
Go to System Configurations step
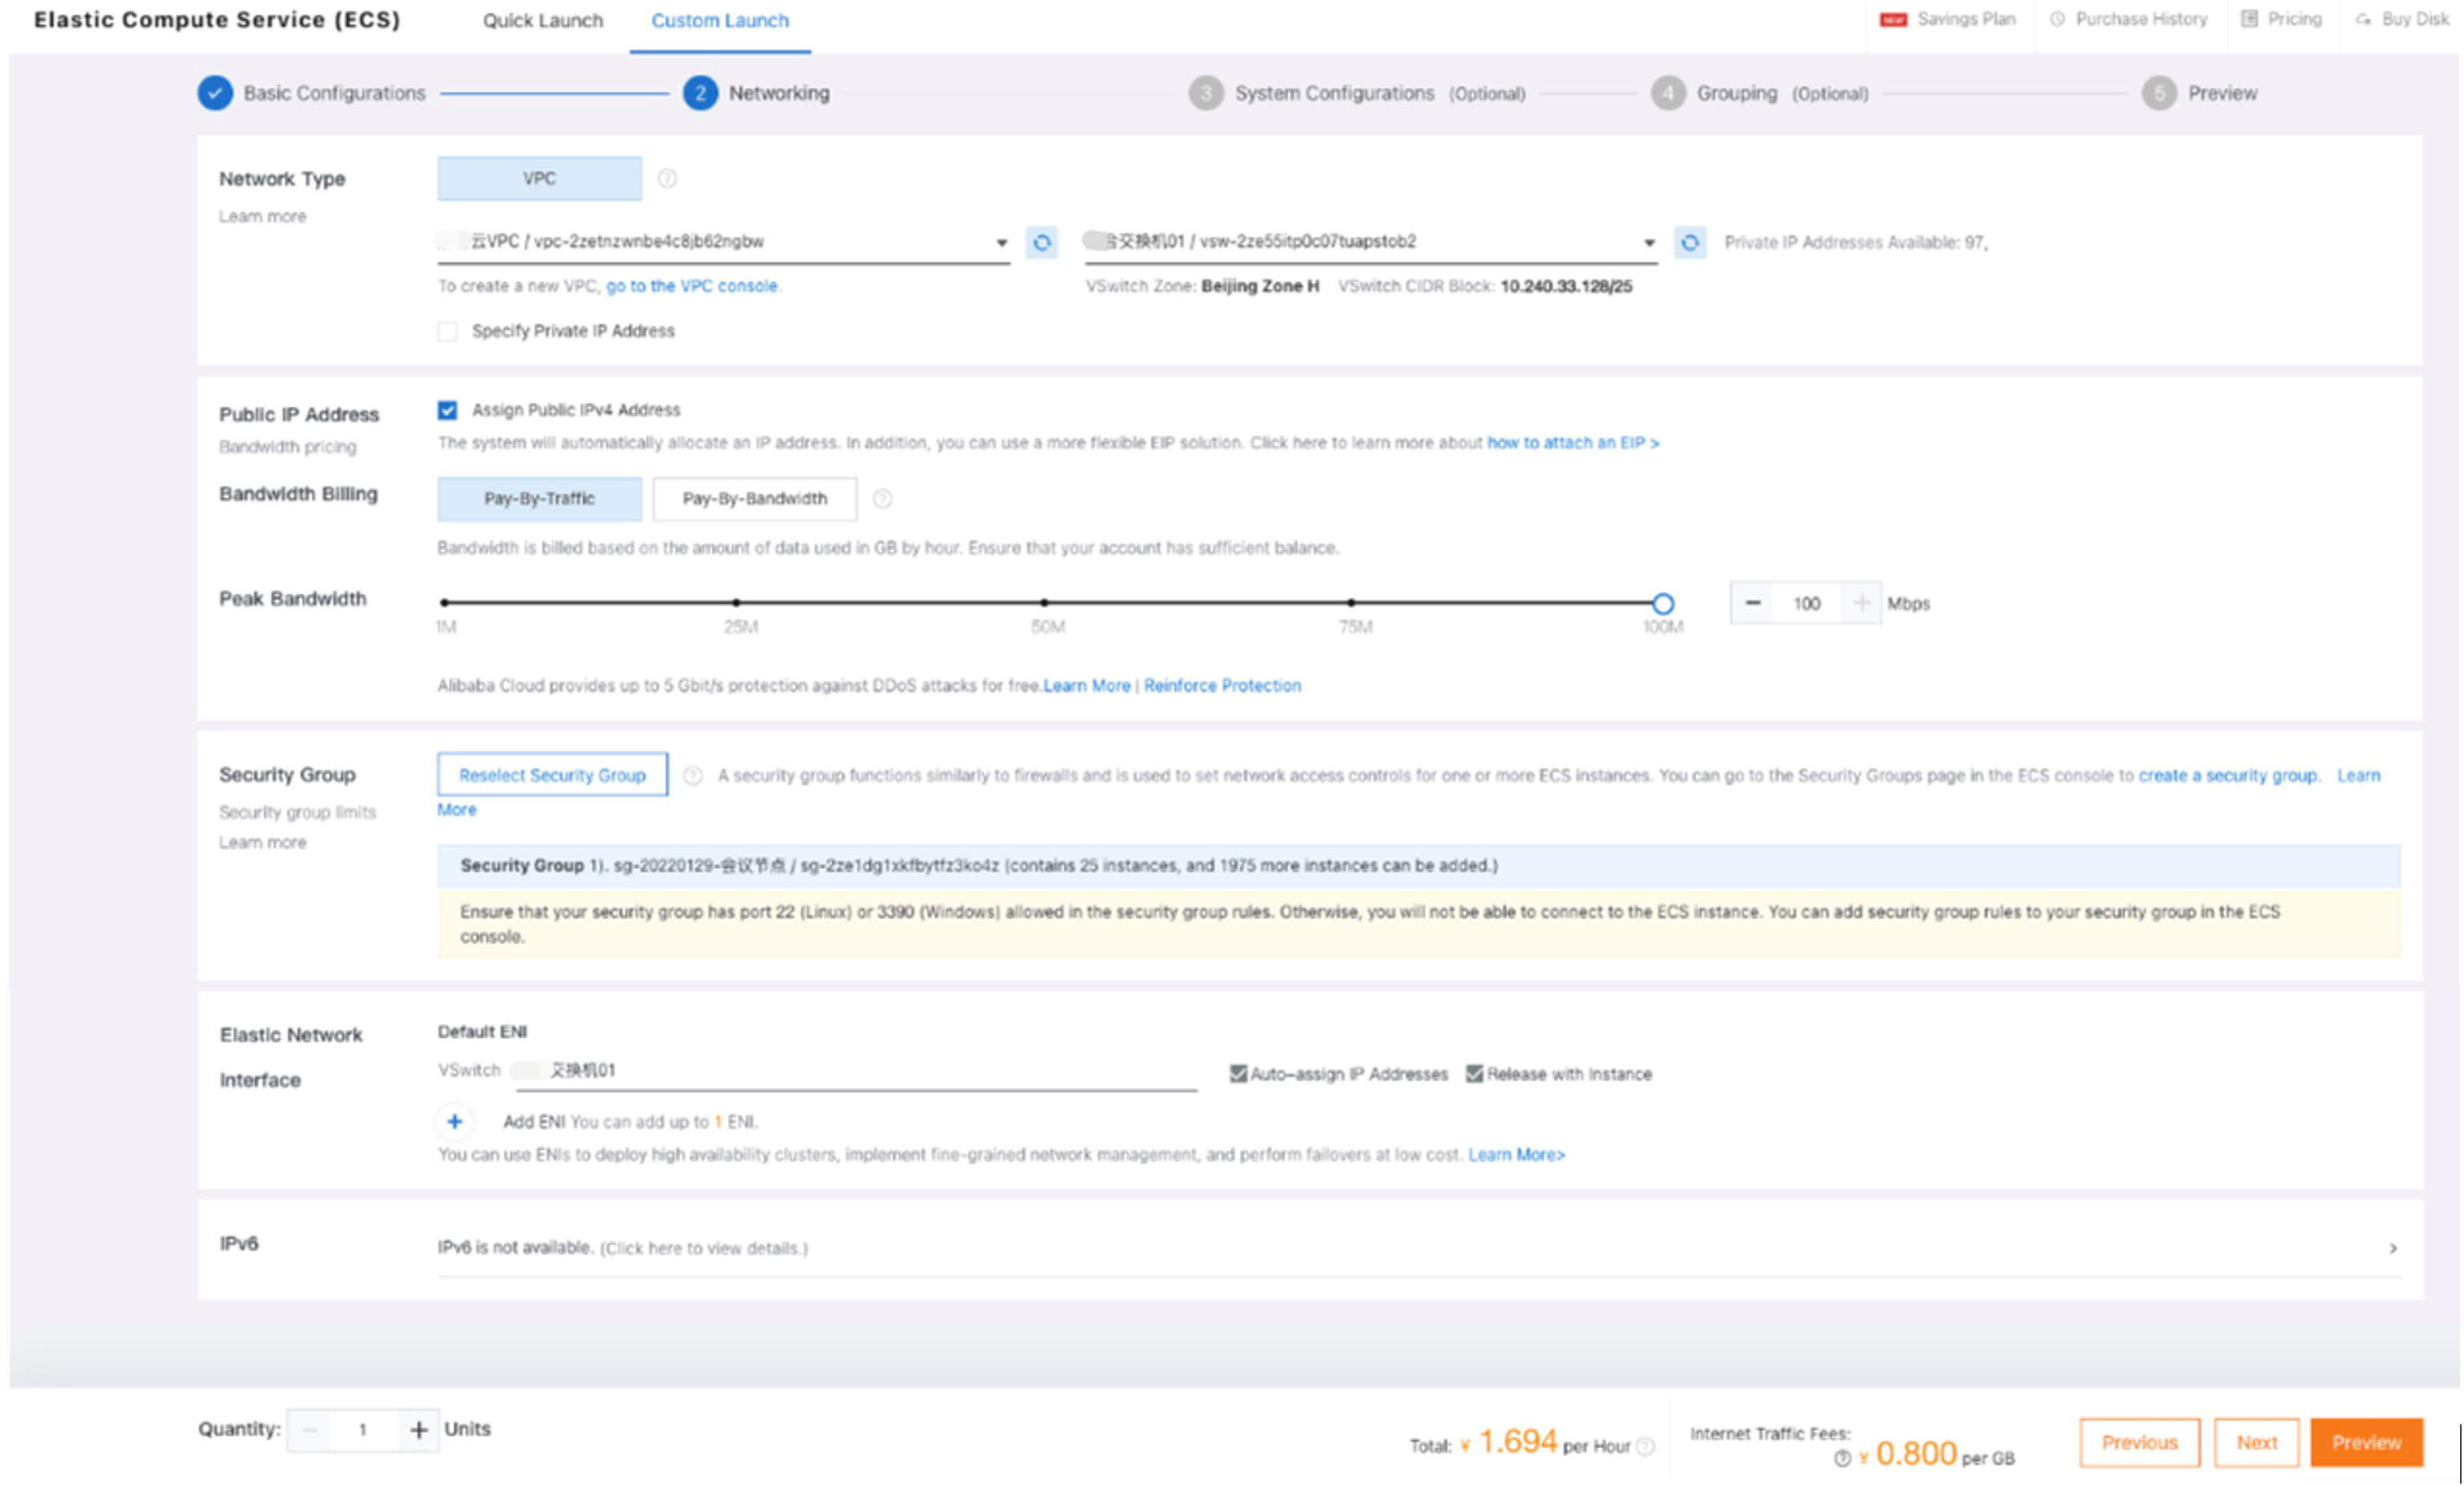1333,93
